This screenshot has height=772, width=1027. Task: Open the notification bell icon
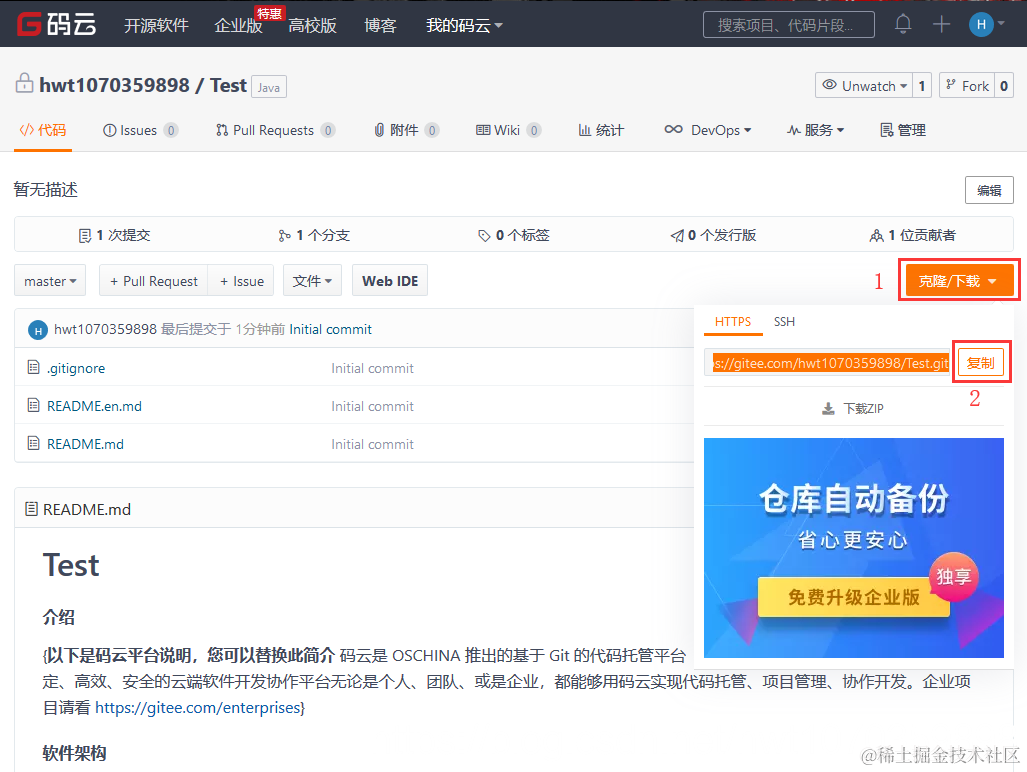click(903, 24)
